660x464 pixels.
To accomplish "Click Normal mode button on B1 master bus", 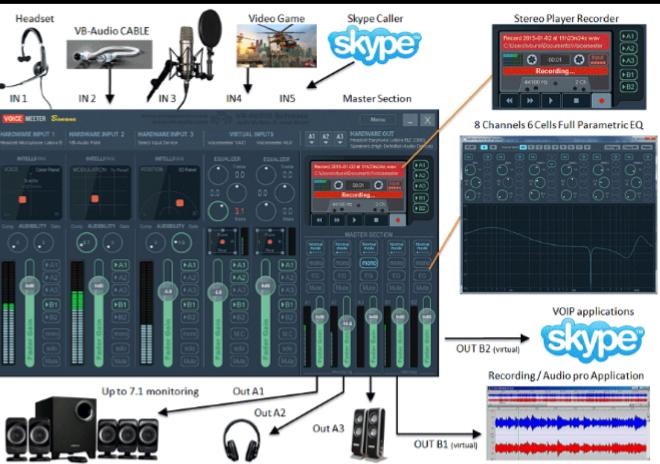I will click(x=396, y=247).
